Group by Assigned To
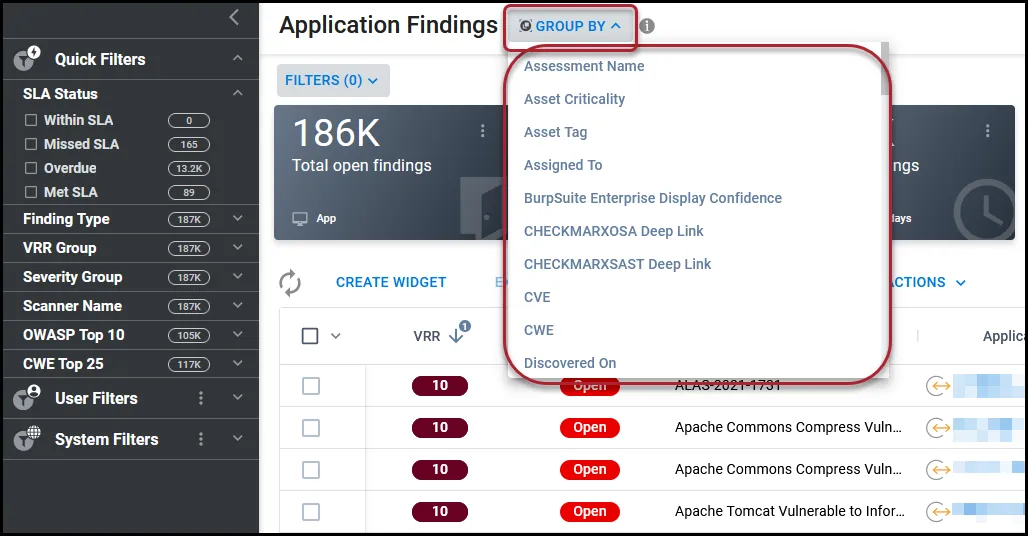 (563, 165)
